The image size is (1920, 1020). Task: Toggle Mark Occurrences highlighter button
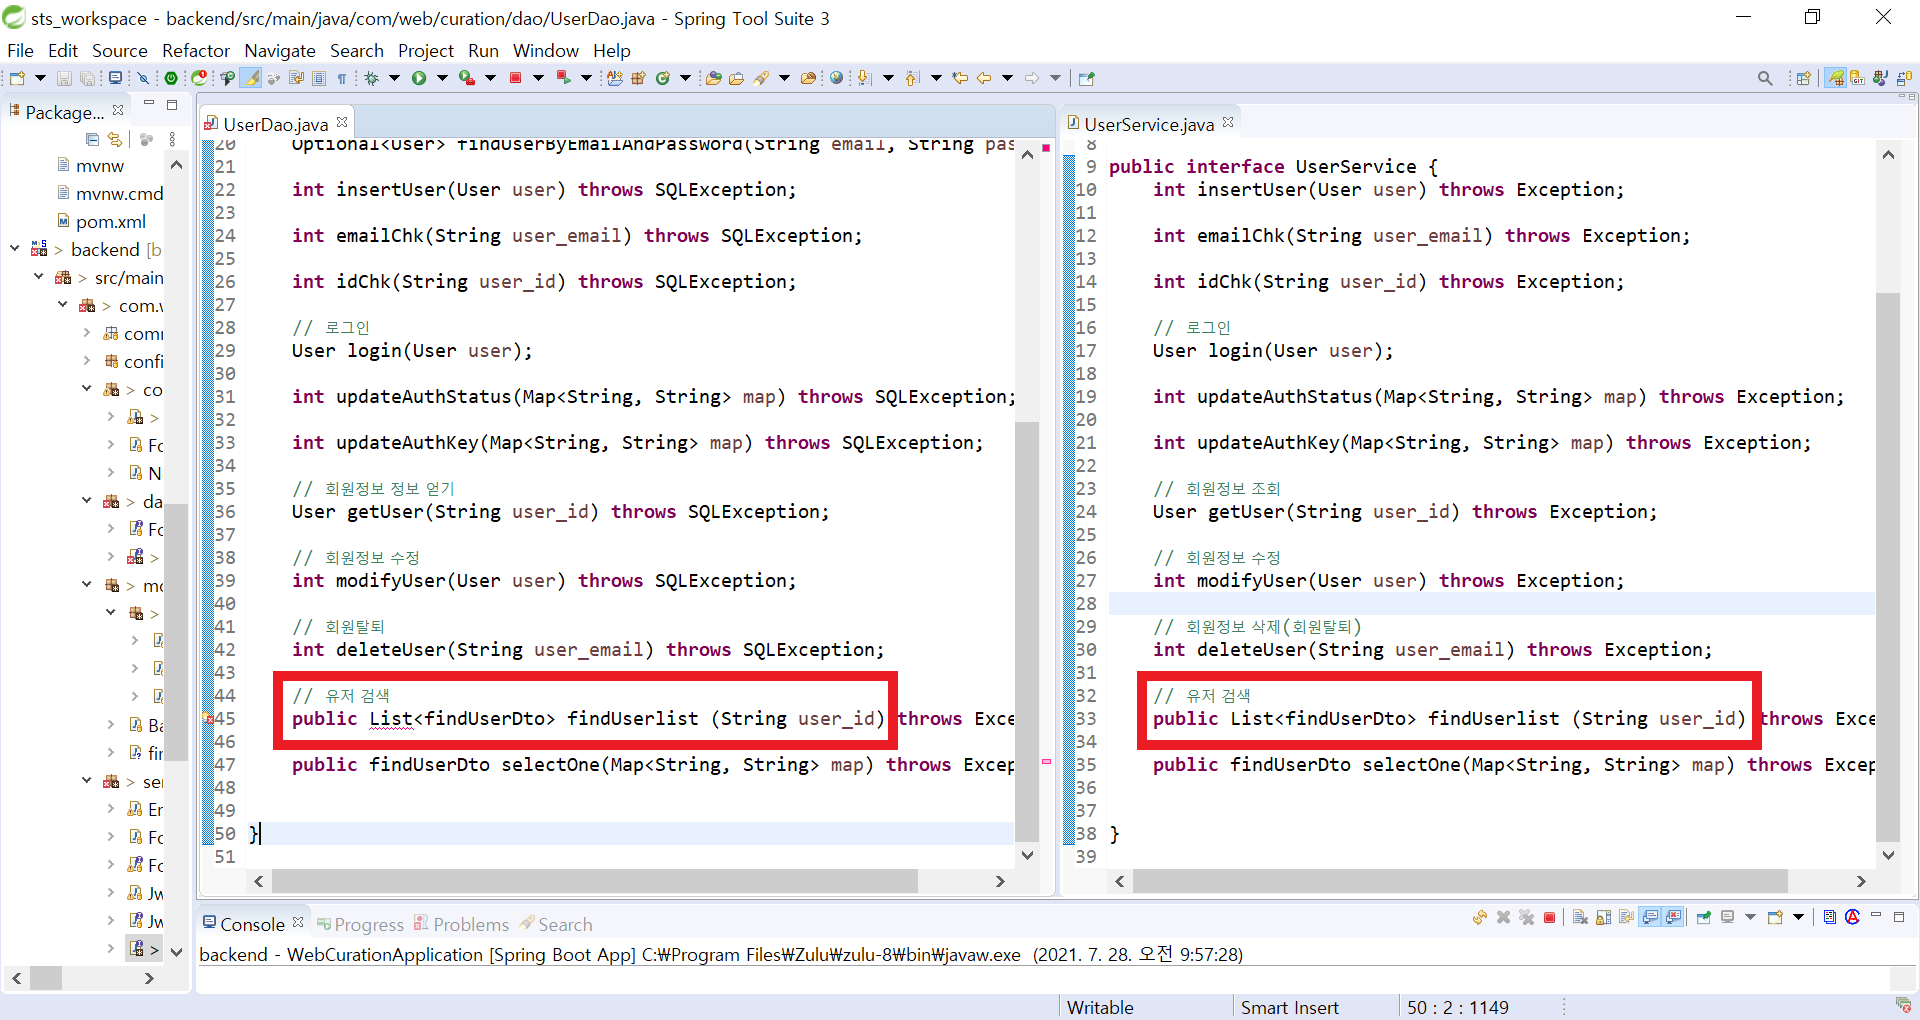point(250,78)
